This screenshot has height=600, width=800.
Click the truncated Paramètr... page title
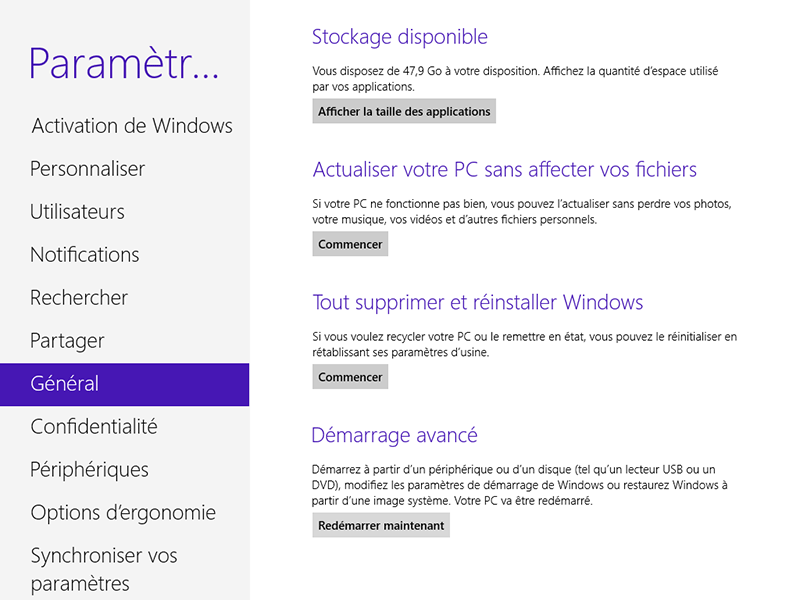[124, 63]
